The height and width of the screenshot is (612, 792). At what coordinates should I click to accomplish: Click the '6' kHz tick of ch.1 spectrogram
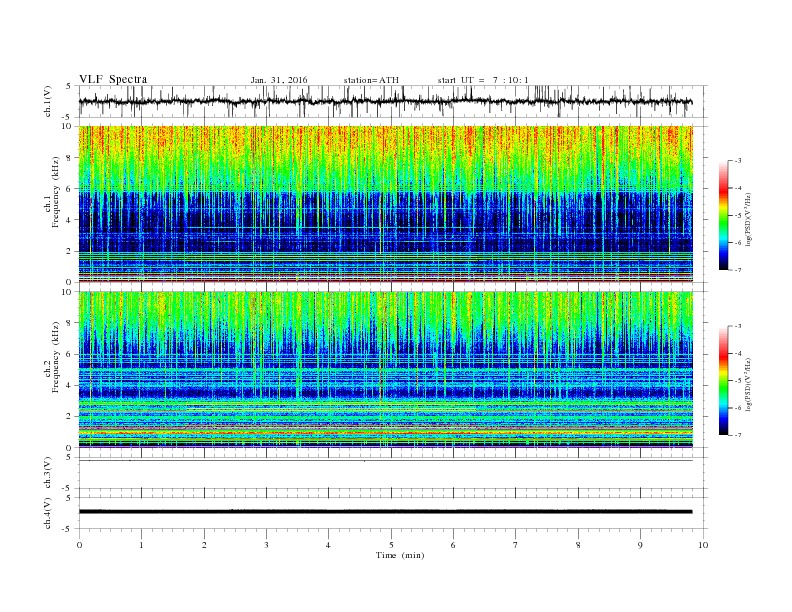pos(70,189)
